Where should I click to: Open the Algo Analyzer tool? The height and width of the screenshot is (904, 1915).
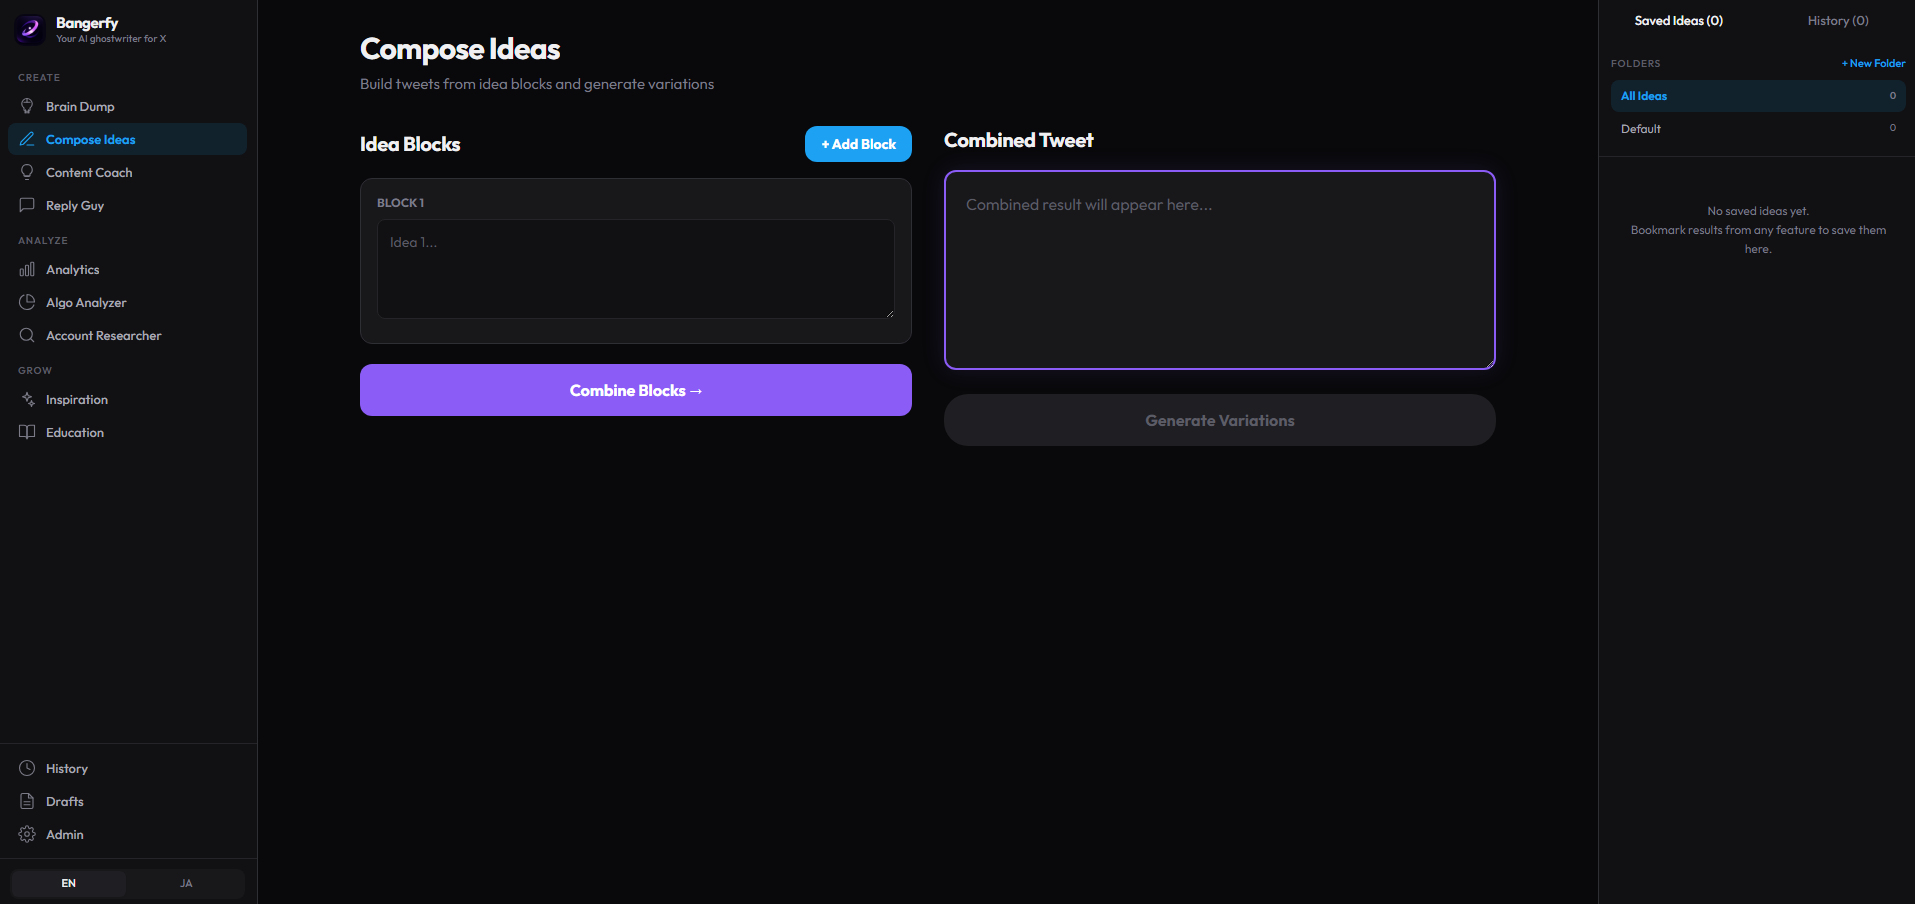point(86,302)
